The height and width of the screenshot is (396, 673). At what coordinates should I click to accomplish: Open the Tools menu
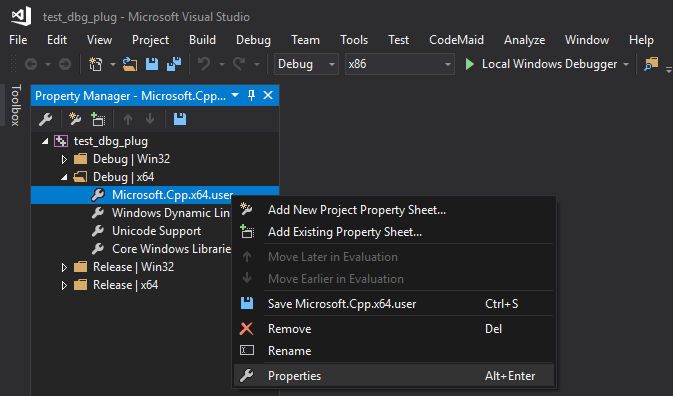coord(354,40)
